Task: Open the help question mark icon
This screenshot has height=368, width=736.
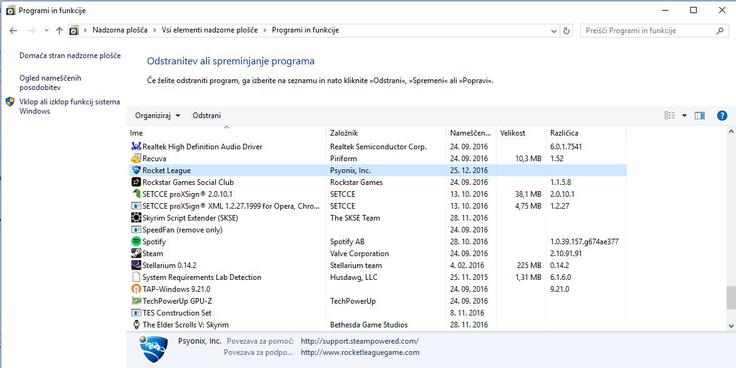Action: click(x=722, y=115)
